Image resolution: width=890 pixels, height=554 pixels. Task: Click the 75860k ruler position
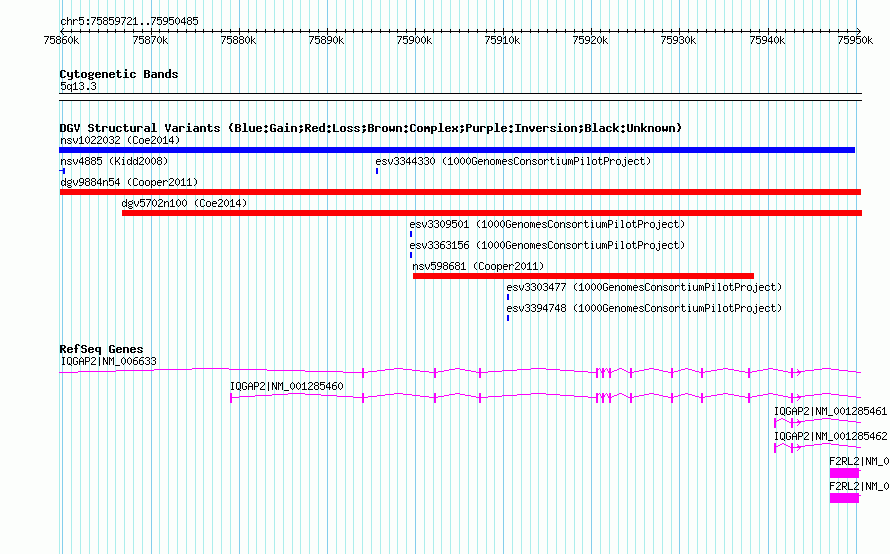tap(61, 40)
